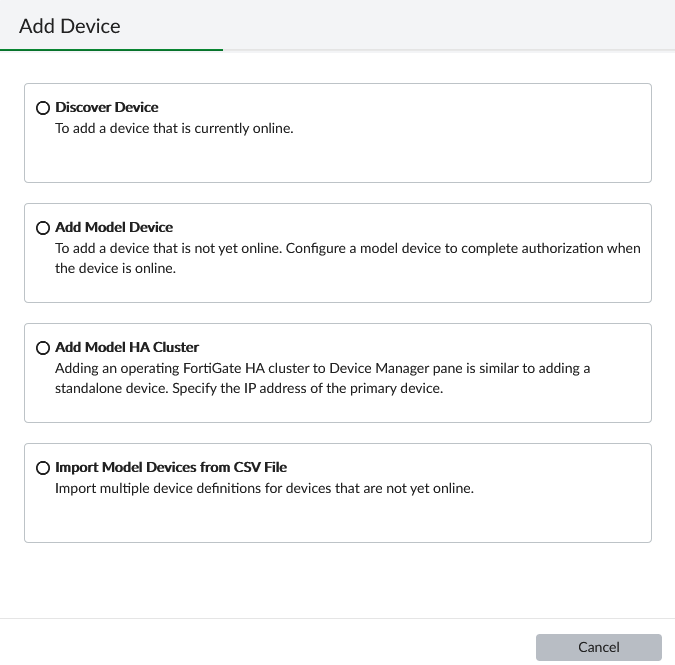Click the "Add Model Device" option label

point(114,228)
